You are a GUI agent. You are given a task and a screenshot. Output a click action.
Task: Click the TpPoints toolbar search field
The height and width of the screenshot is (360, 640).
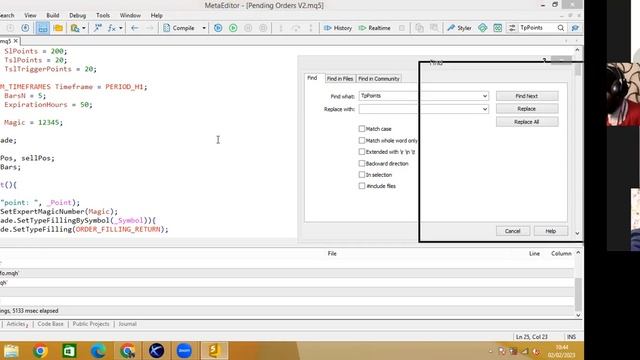coord(537,28)
